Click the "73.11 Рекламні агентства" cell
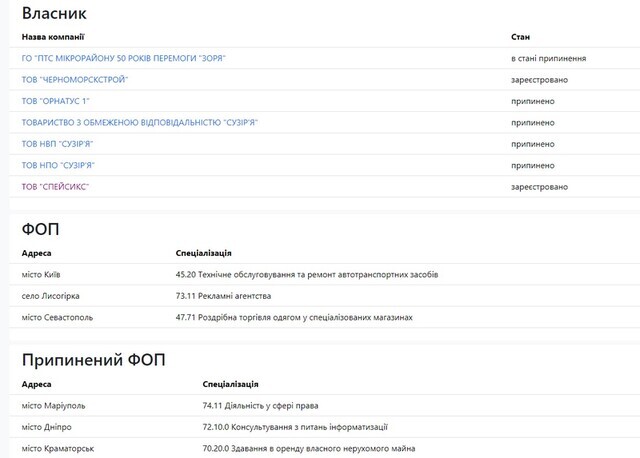 [x=223, y=296]
